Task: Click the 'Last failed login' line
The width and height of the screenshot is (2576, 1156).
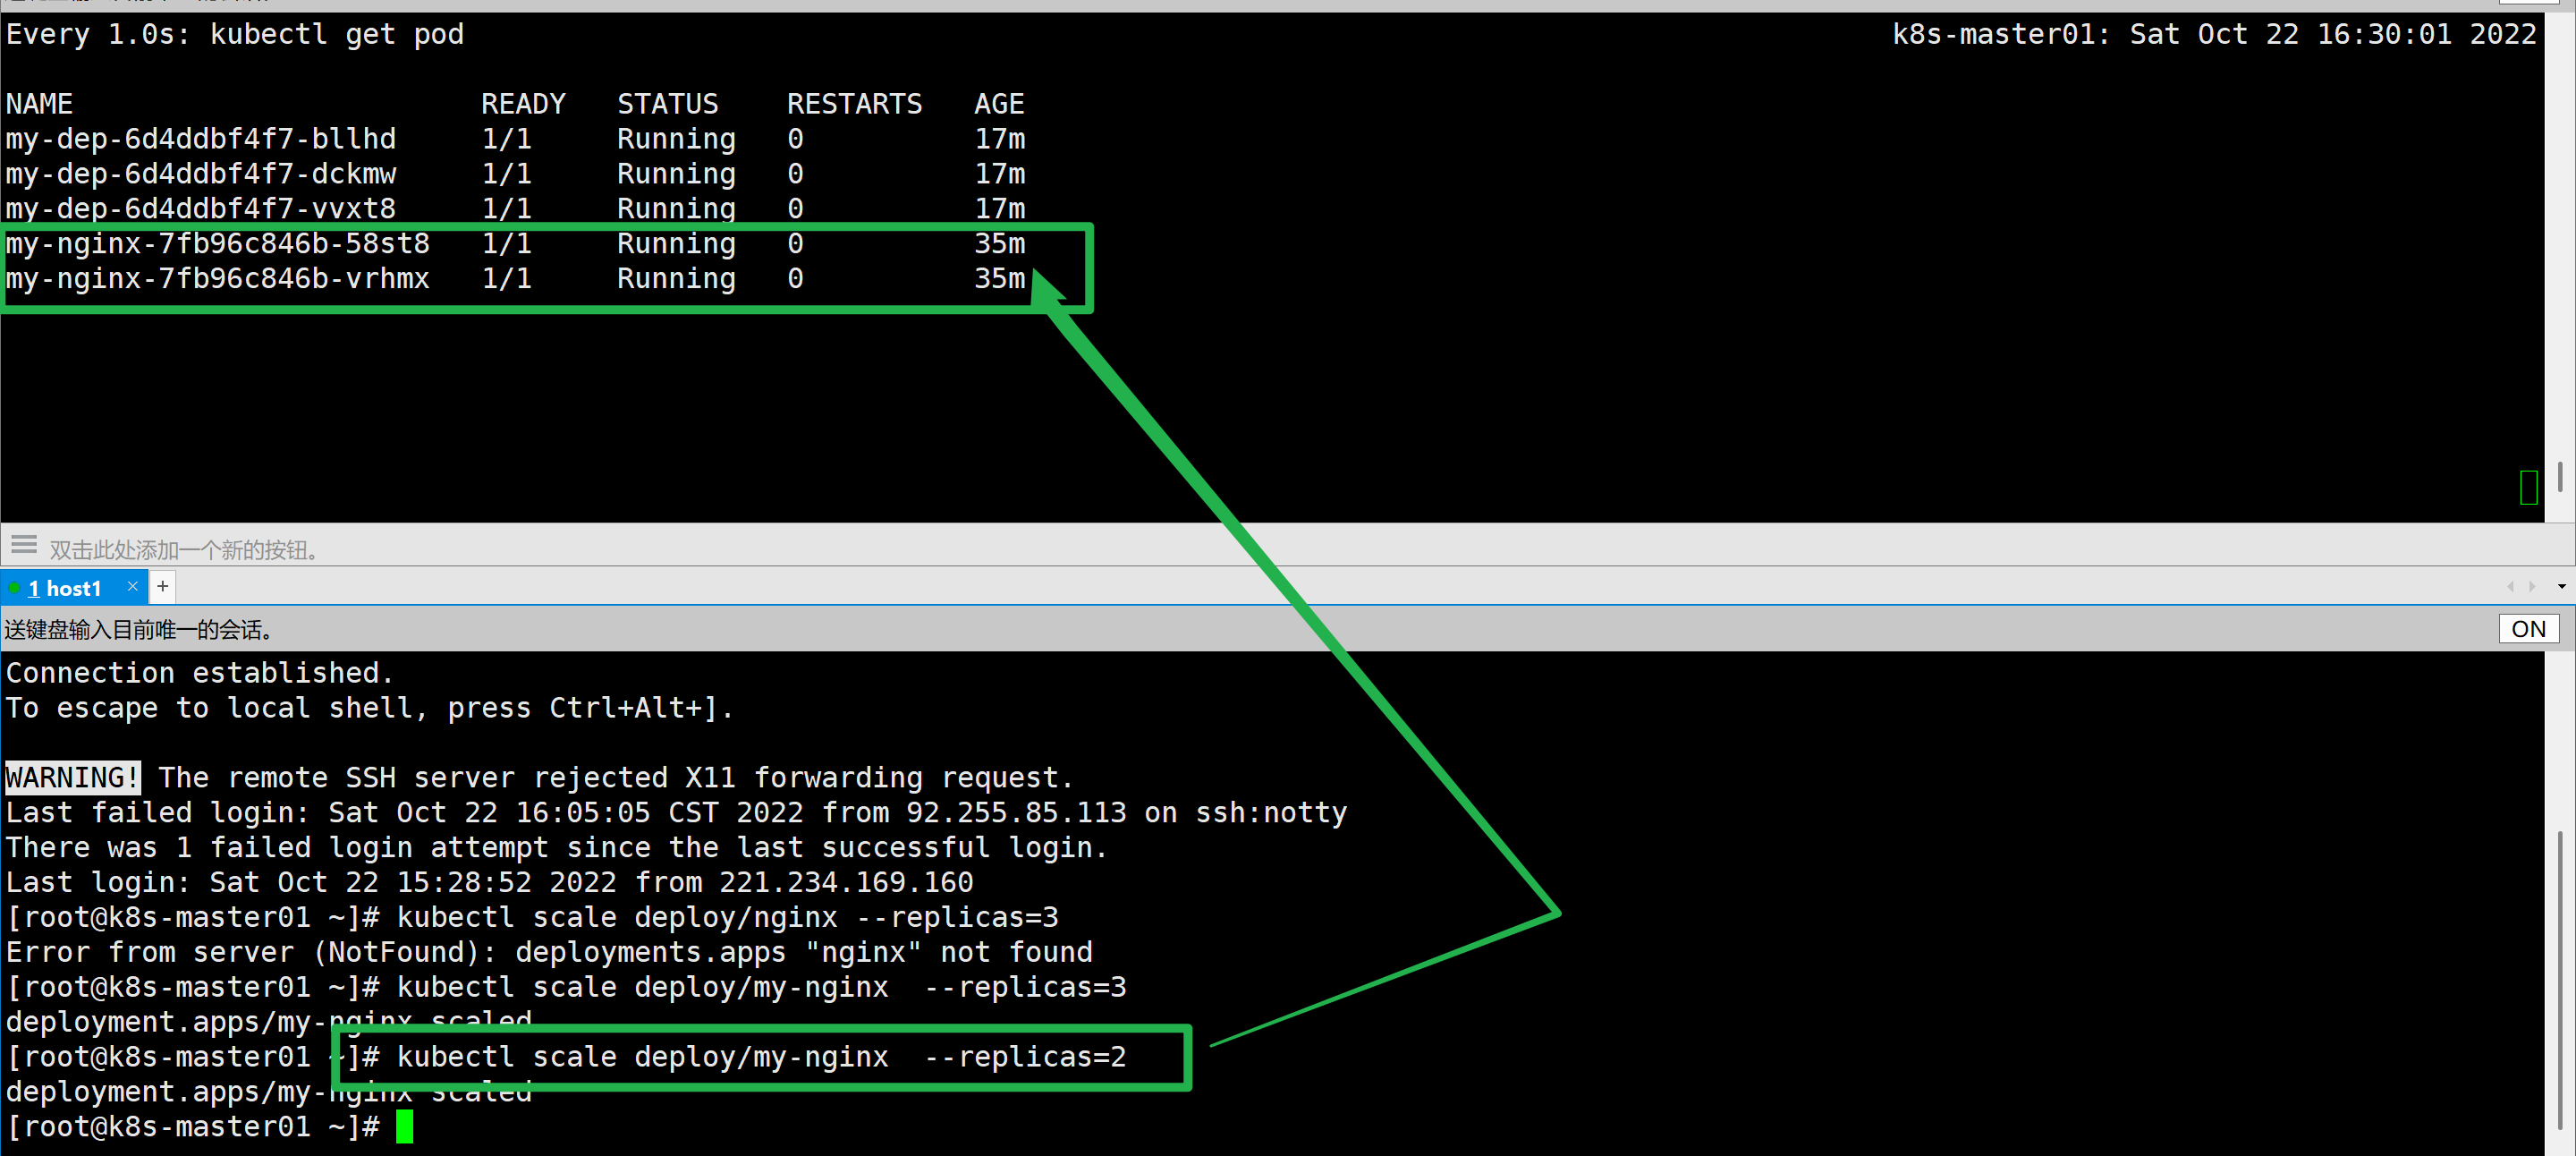Action: point(676,813)
